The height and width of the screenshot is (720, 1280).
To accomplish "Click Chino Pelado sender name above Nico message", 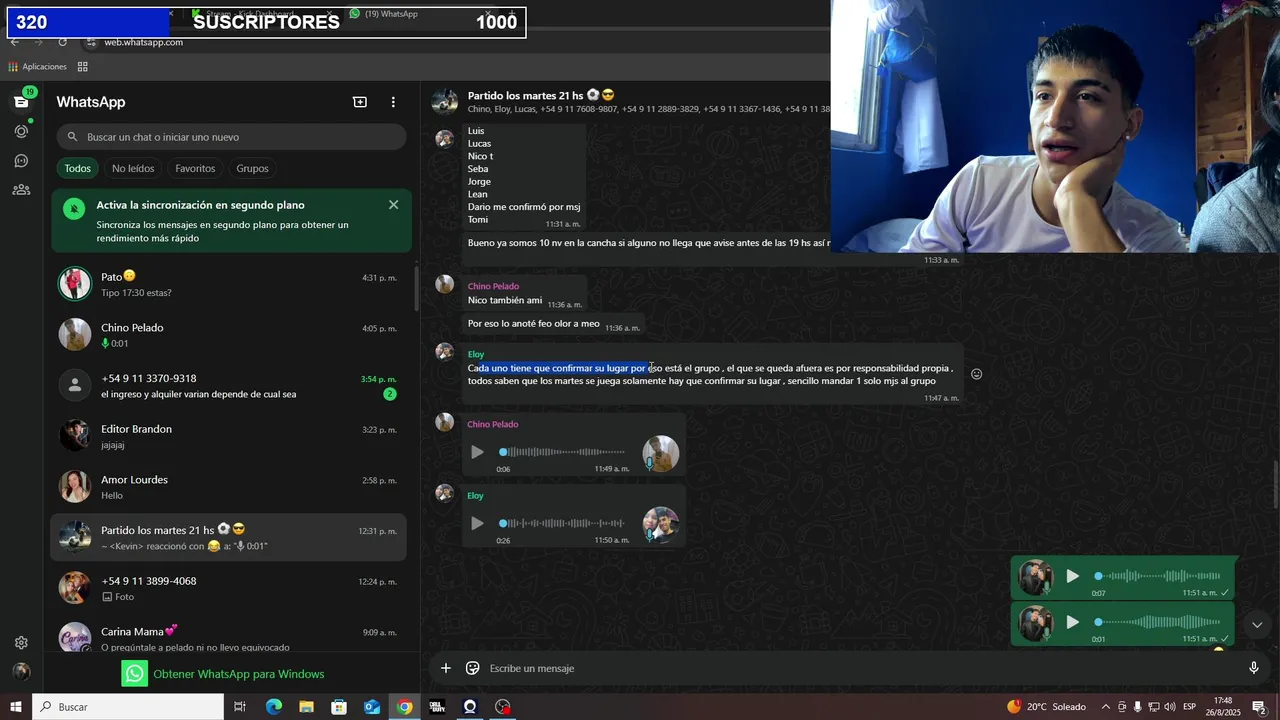I will [493, 286].
